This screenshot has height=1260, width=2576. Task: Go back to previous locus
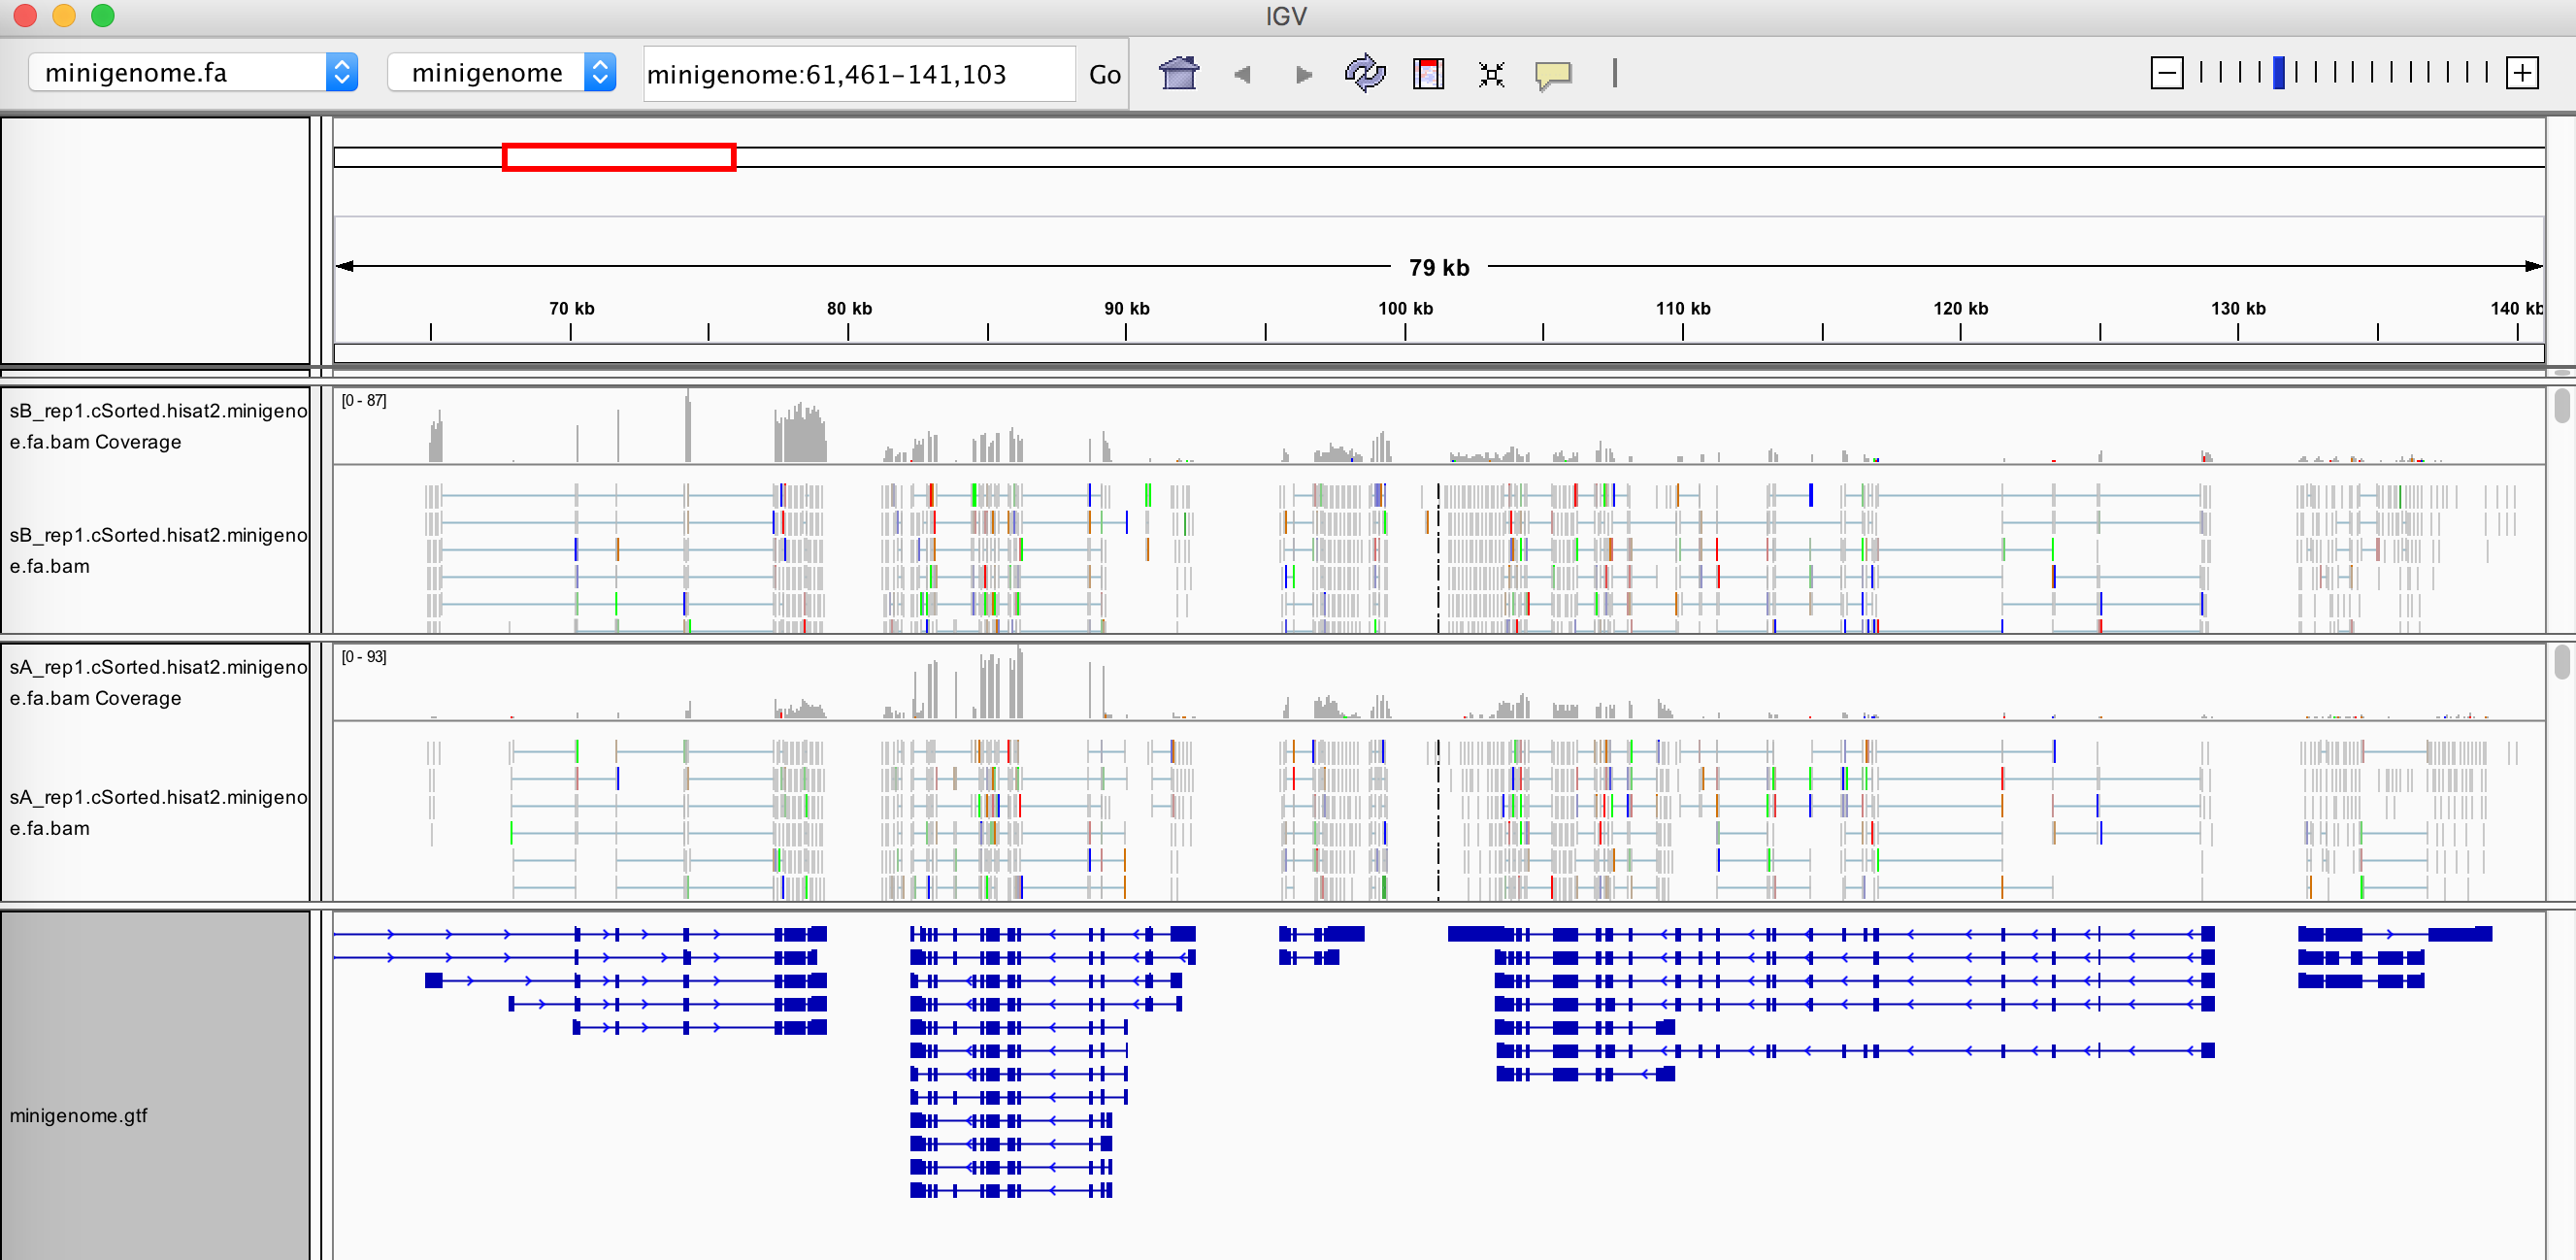[1242, 74]
